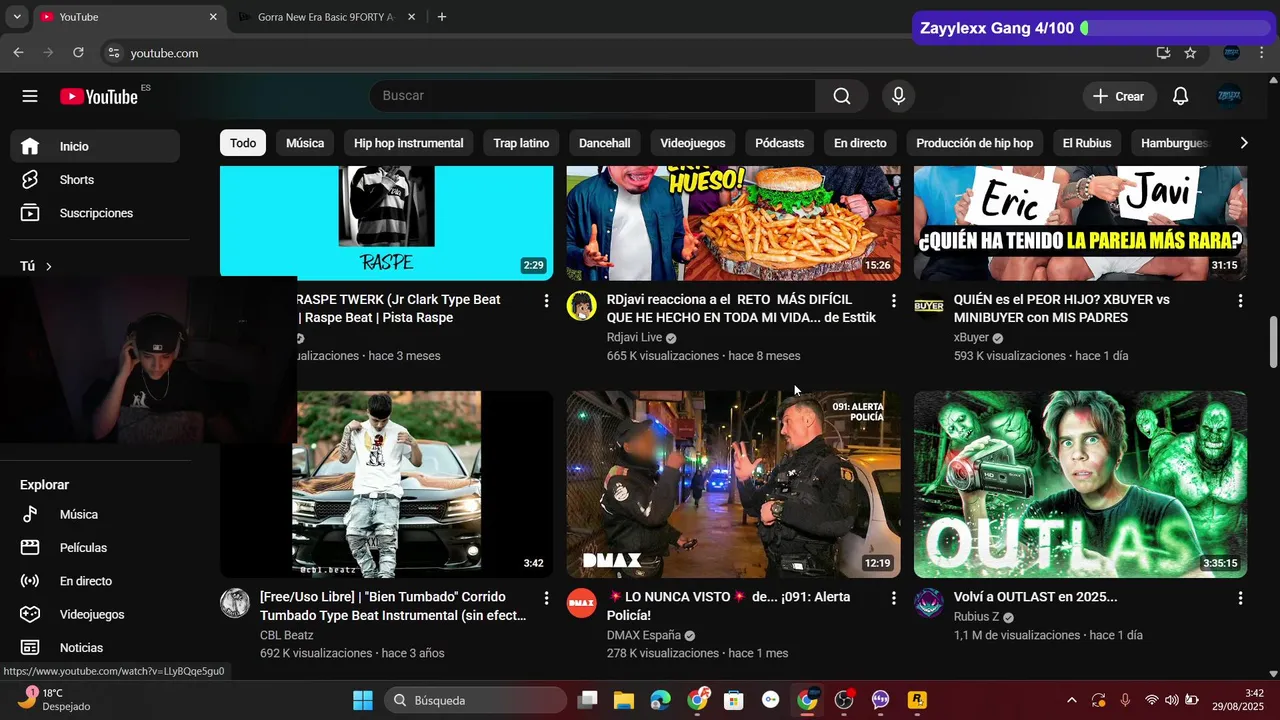Screen dimensions: 1280x720
Task: Expand the Tú section chevron
Action: pyautogui.click(x=48, y=266)
